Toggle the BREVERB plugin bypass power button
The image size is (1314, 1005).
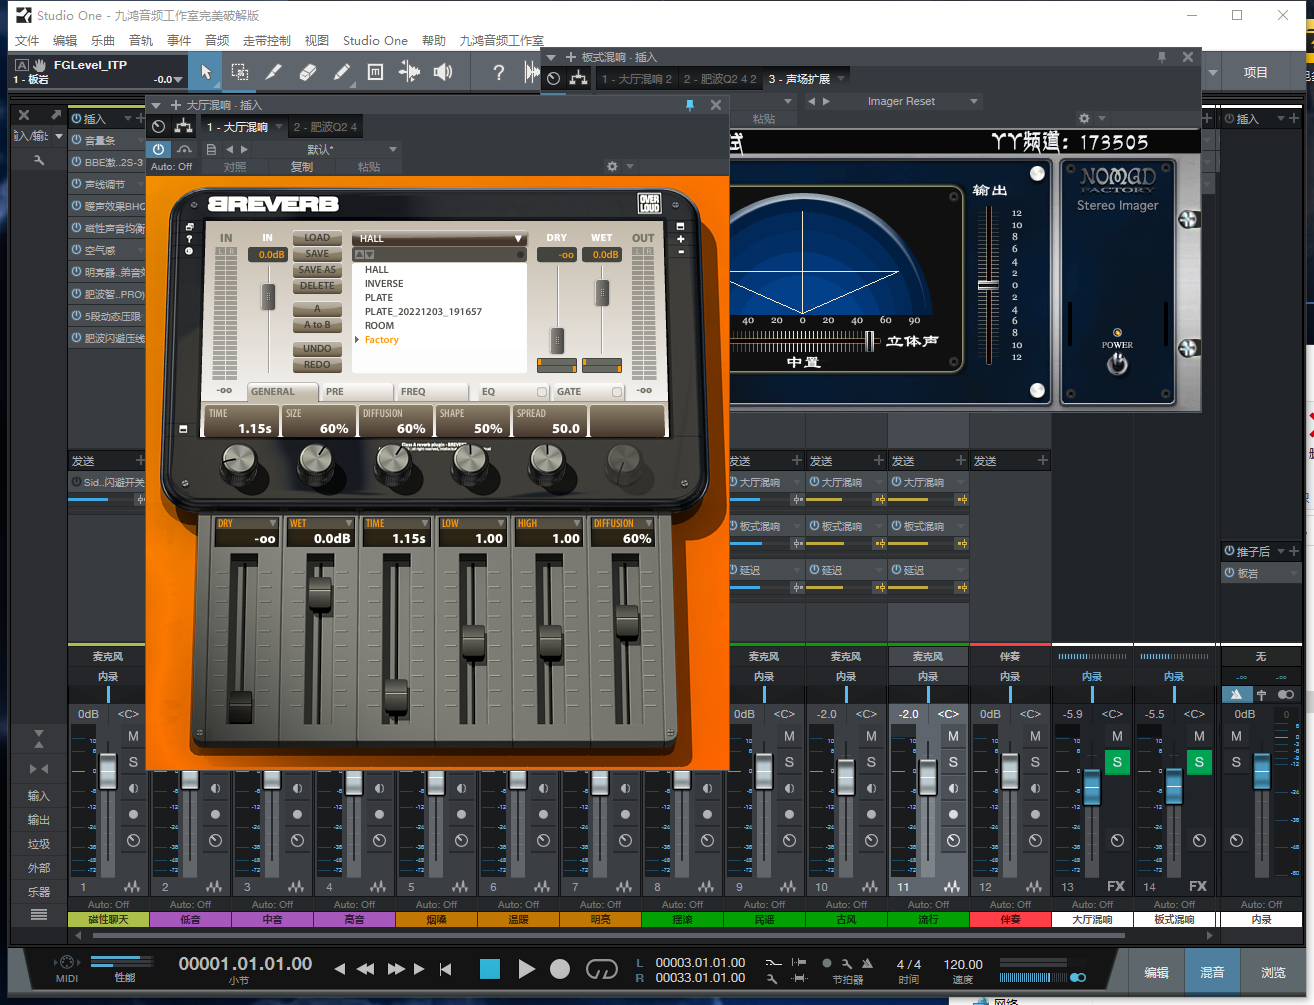[x=158, y=149]
